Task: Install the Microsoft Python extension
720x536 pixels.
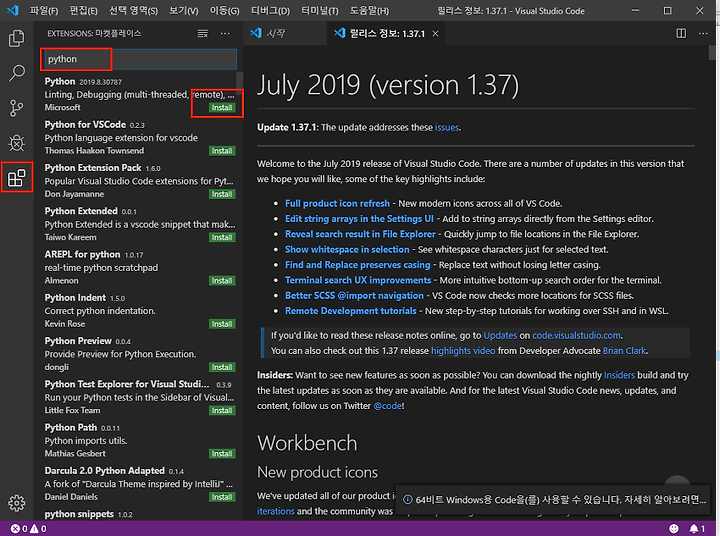Action: pyautogui.click(x=222, y=107)
